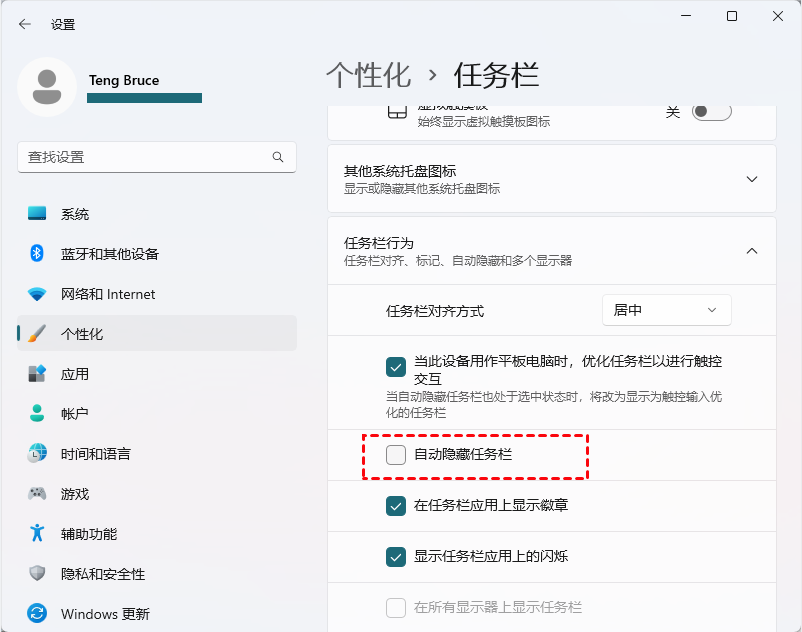Click the search magnifier icon
Screen dimensions: 802x632
click(278, 157)
